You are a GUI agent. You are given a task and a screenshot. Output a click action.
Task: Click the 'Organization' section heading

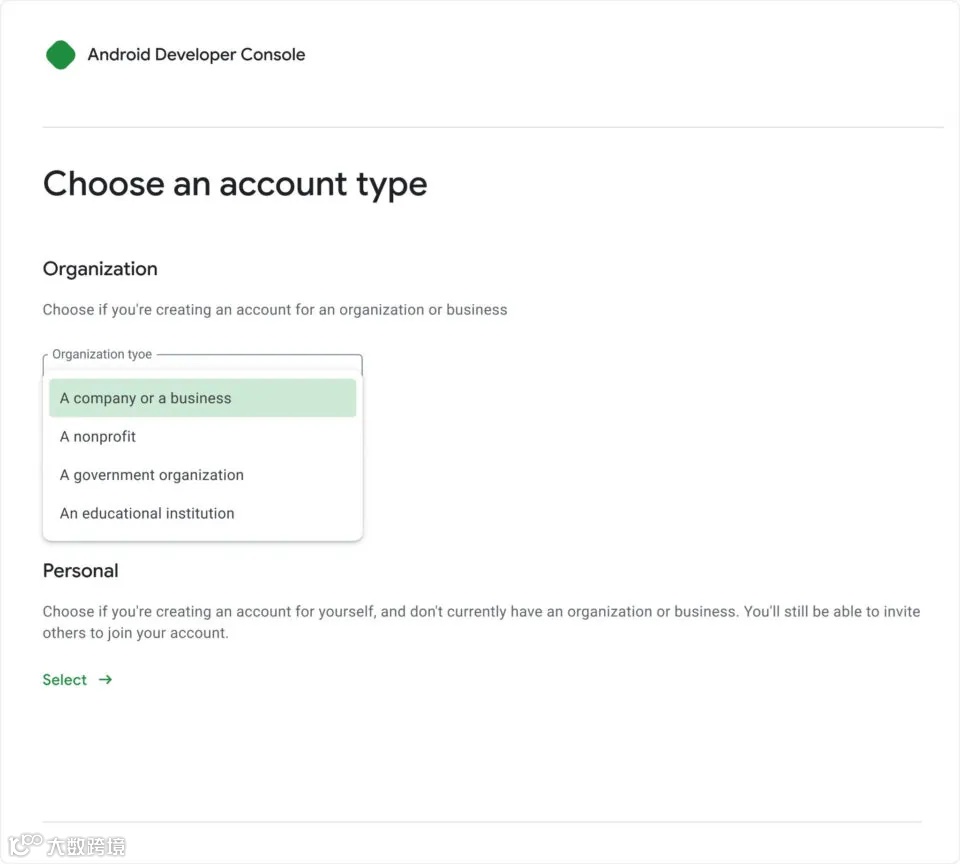coord(100,269)
